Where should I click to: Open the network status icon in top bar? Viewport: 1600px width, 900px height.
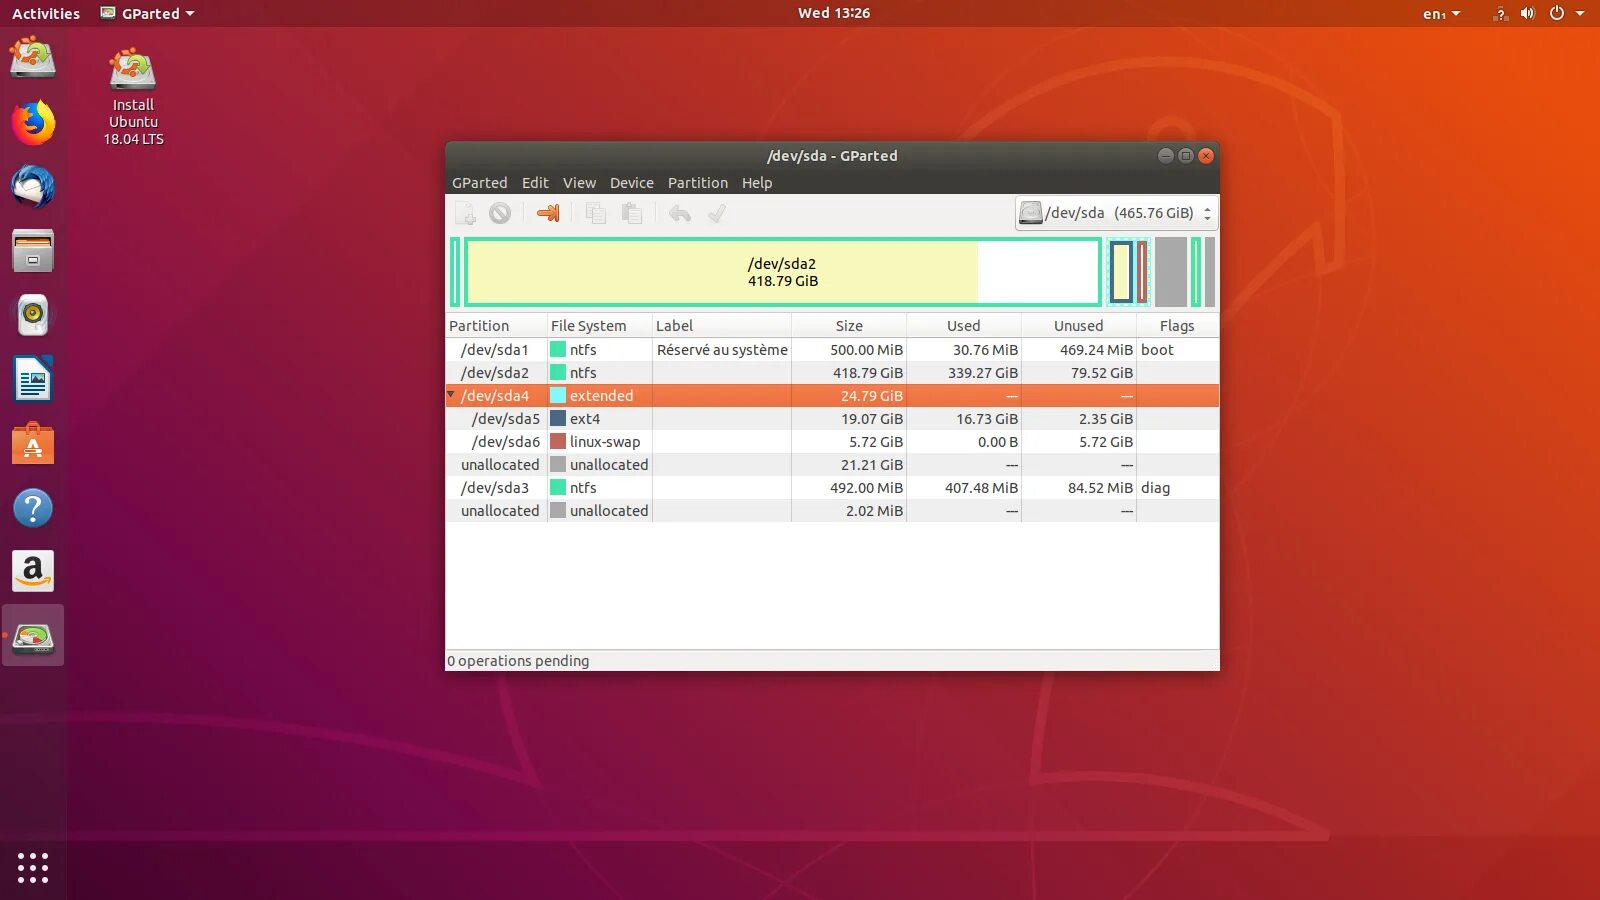1500,14
